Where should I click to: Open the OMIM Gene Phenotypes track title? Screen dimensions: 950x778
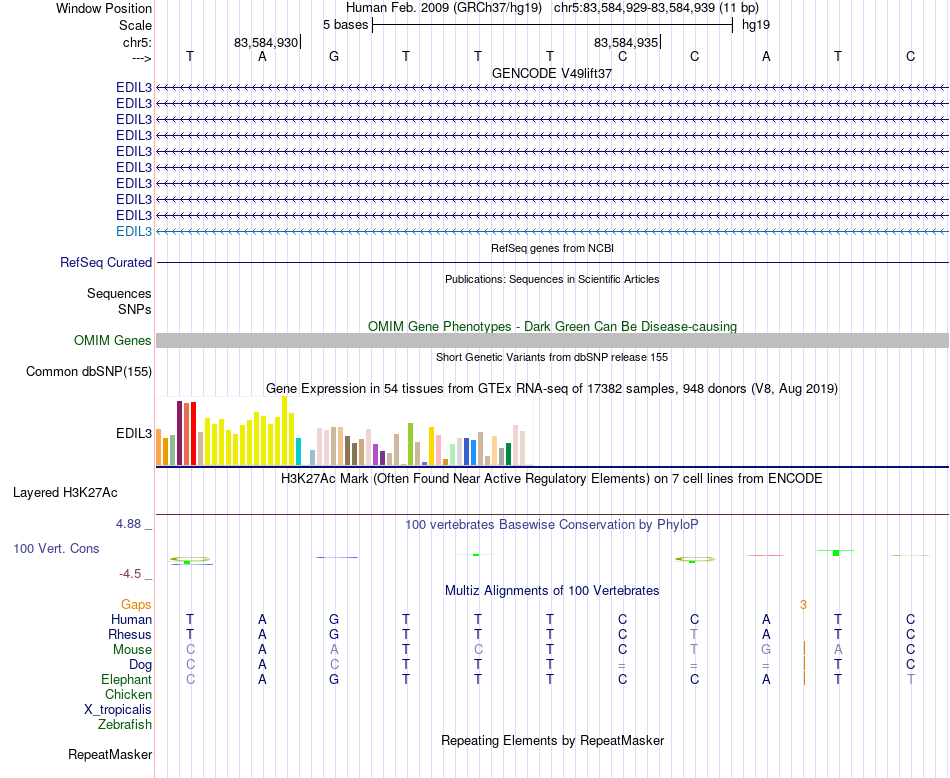coord(552,327)
